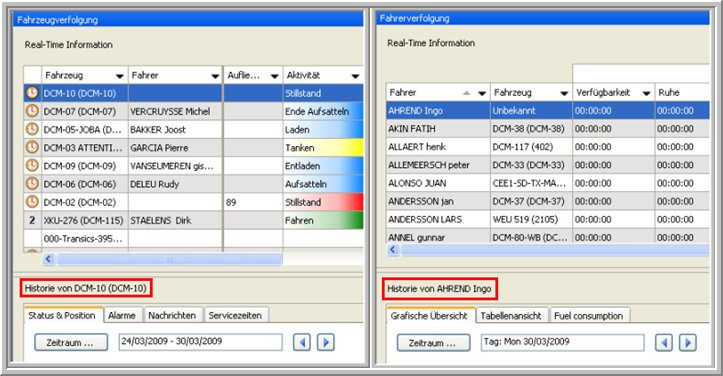Image resolution: width=723 pixels, height=376 pixels.
Task: Switch to Alarme tab
Action: [x=122, y=316]
